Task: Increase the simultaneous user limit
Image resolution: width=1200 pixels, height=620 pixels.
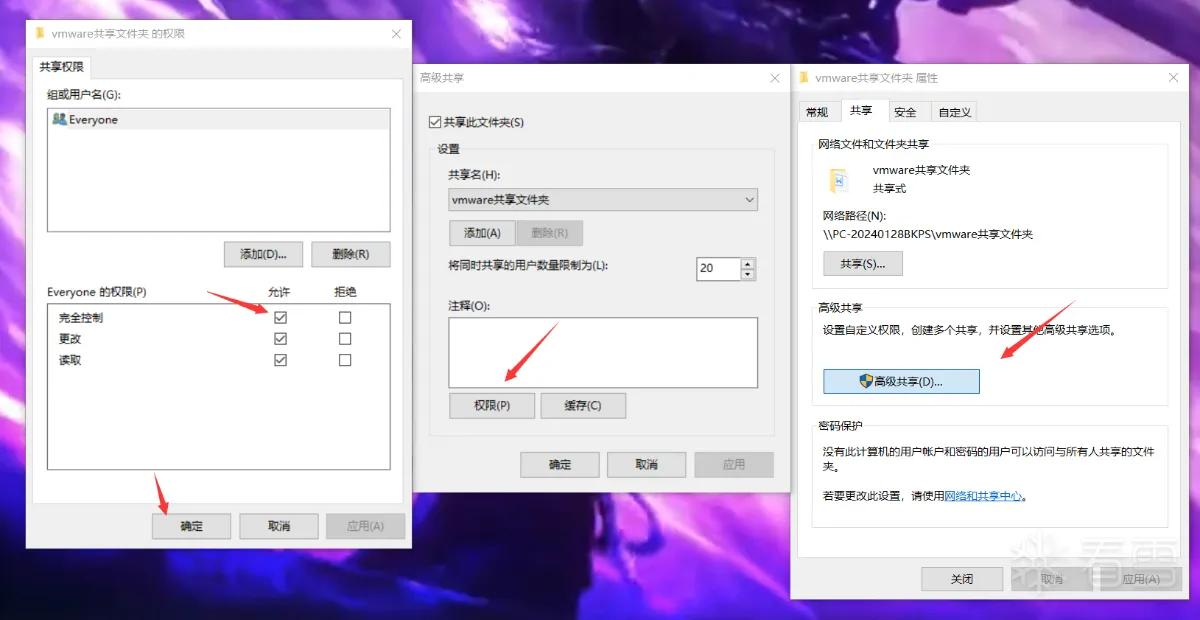Action: click(748, 263)
